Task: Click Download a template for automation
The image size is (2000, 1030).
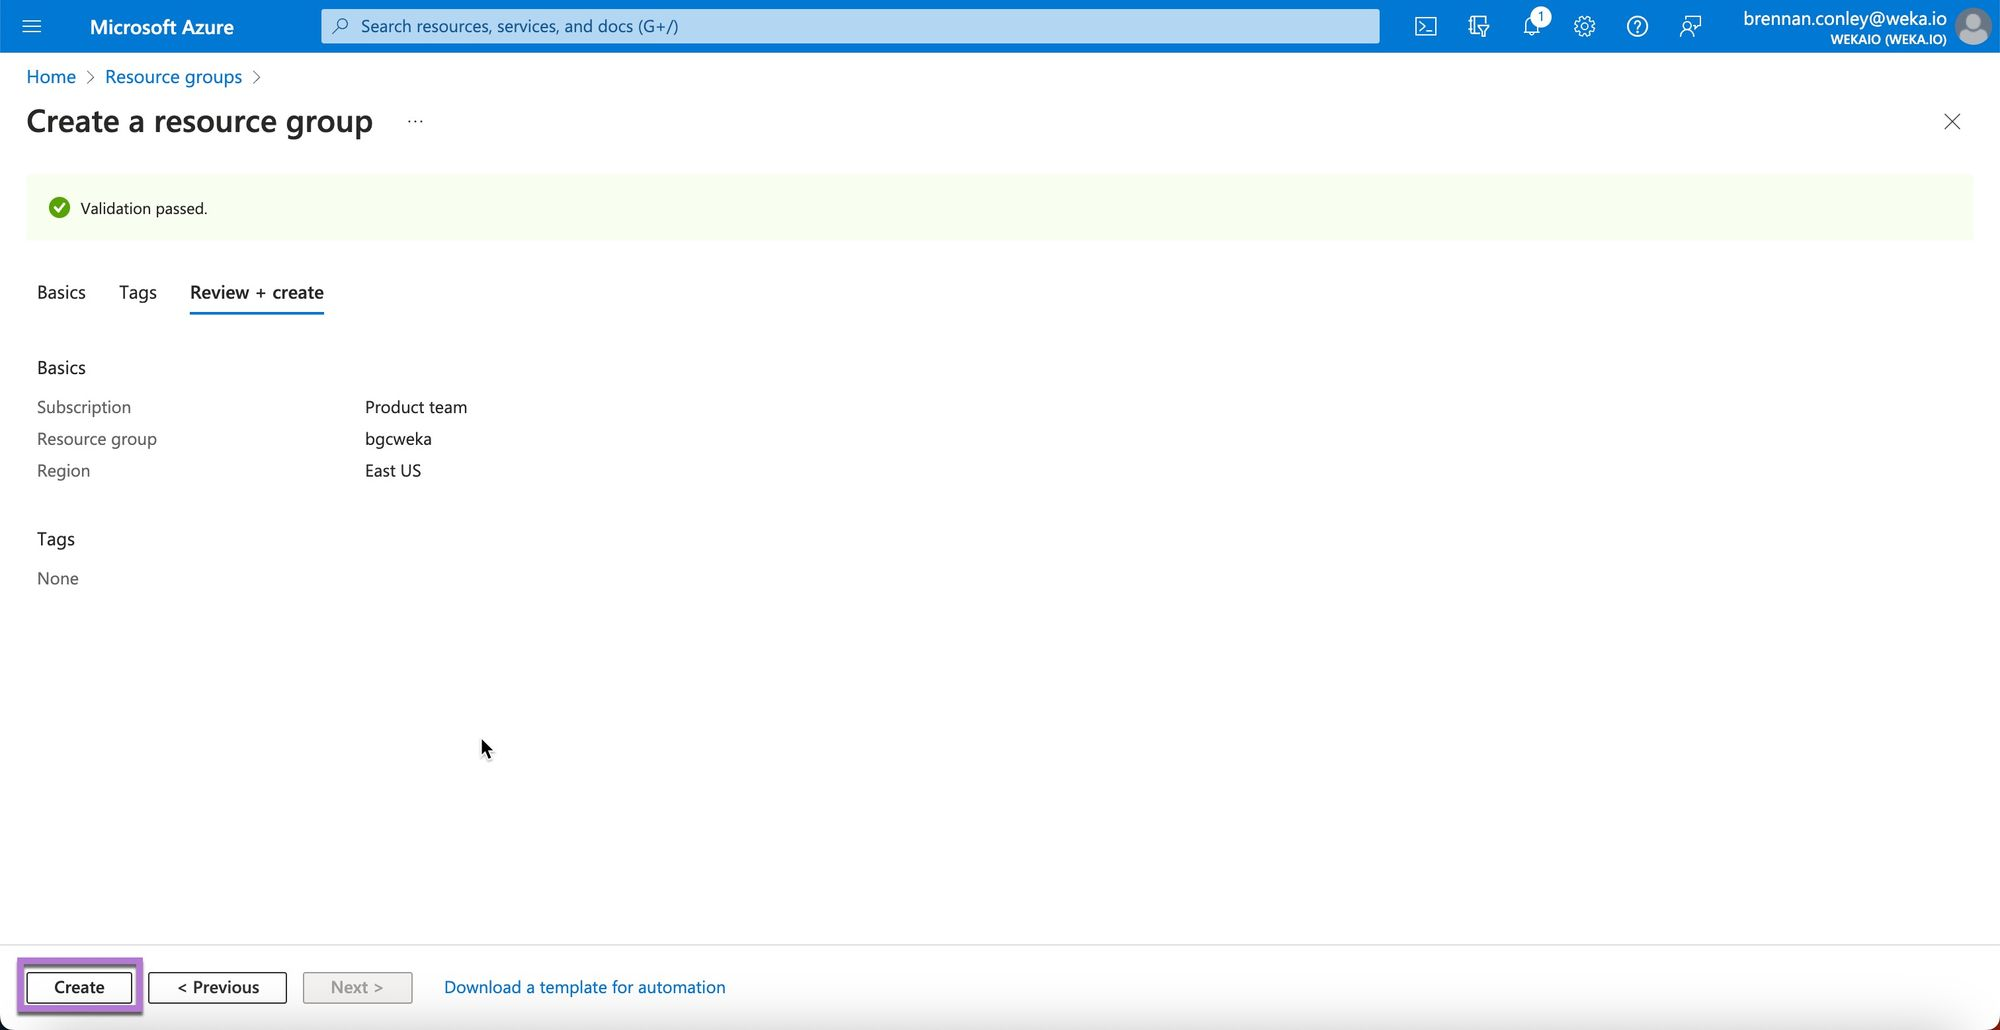Action: coord(585,987)
